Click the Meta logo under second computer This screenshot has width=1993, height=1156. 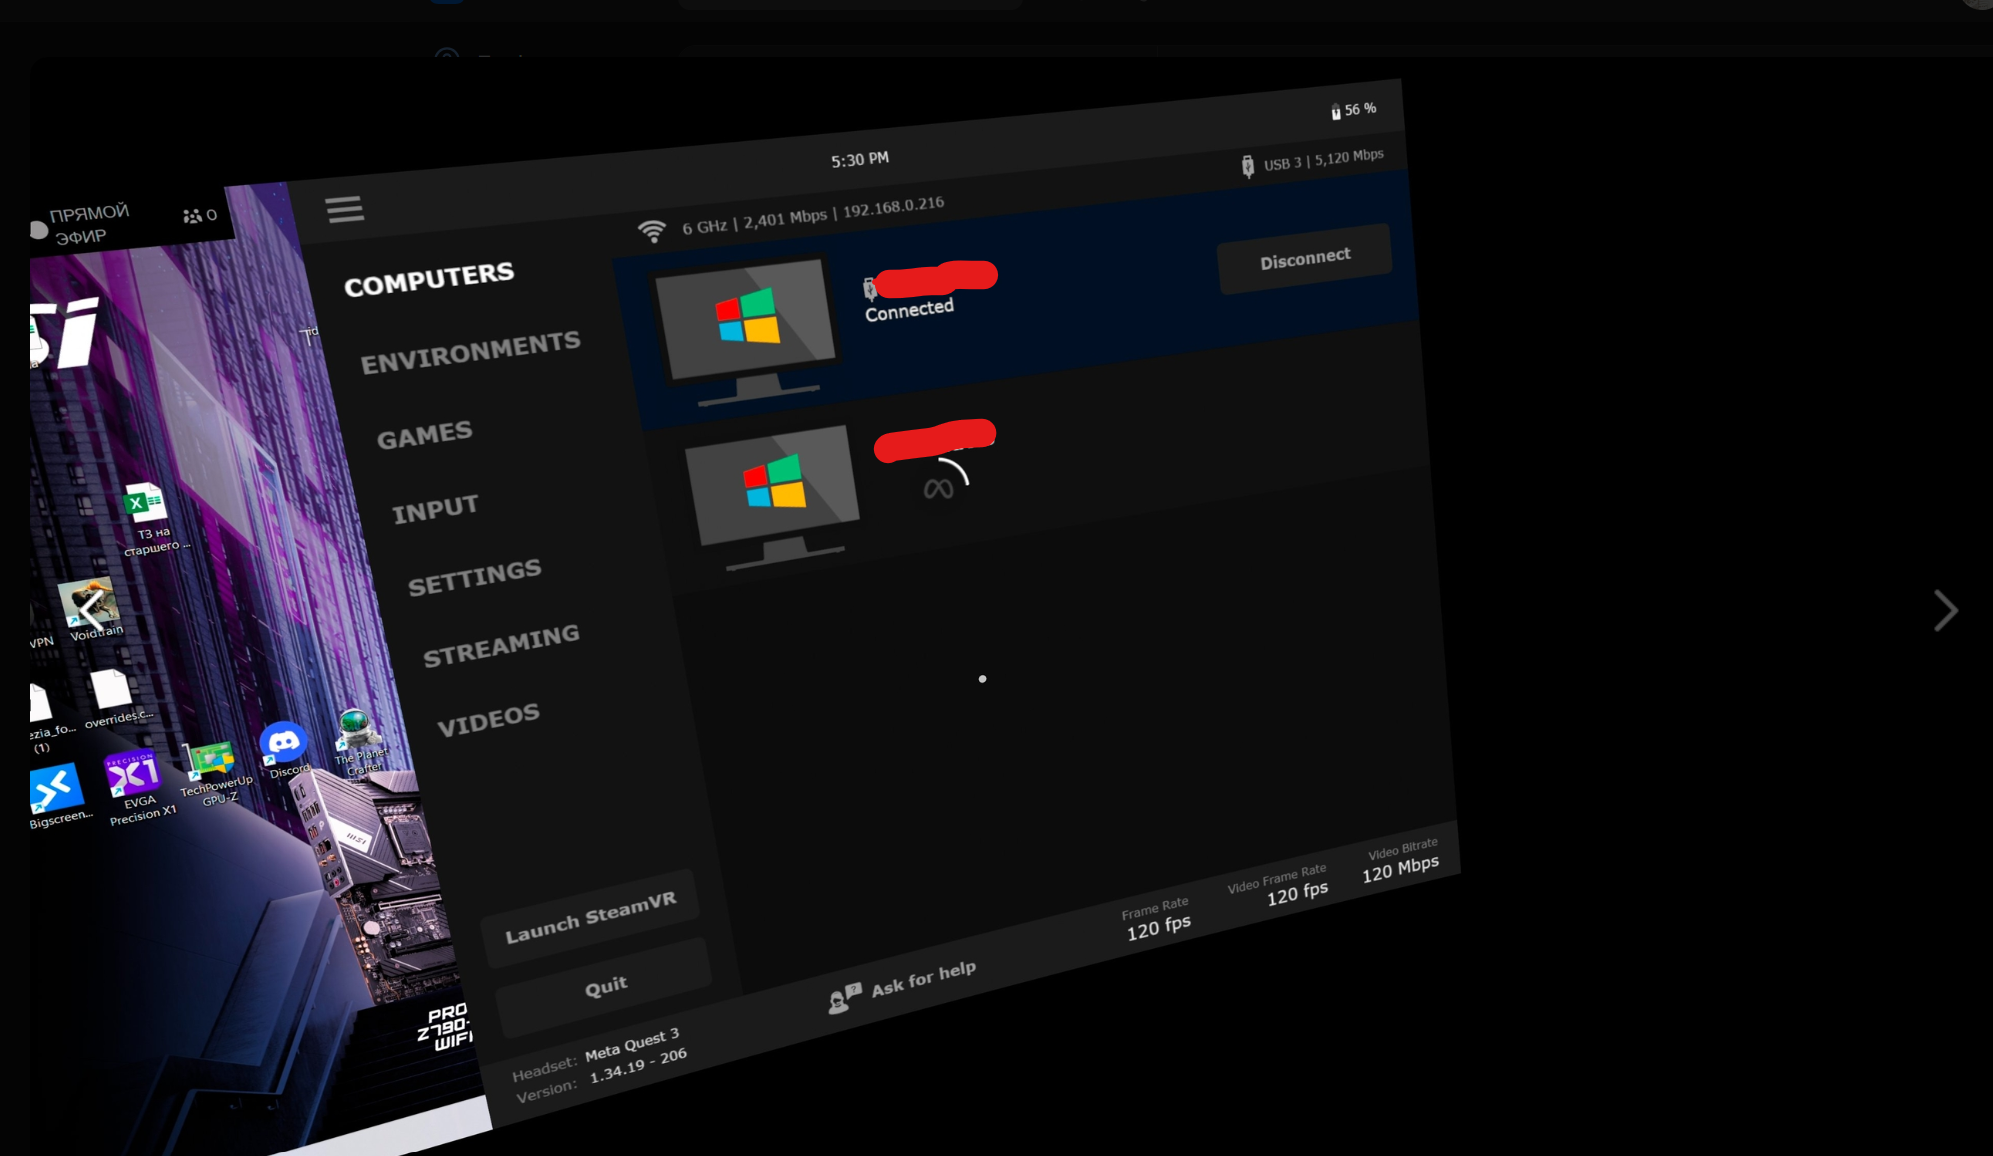pos(938,489)
